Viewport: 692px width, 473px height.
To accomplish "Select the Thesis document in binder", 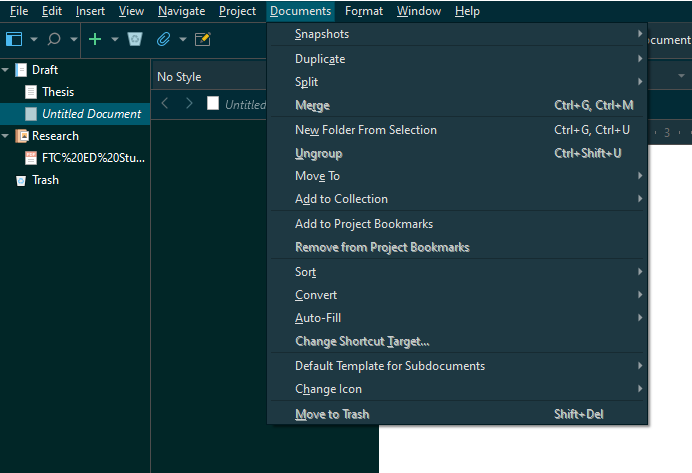I will click(x=58, y=92).
